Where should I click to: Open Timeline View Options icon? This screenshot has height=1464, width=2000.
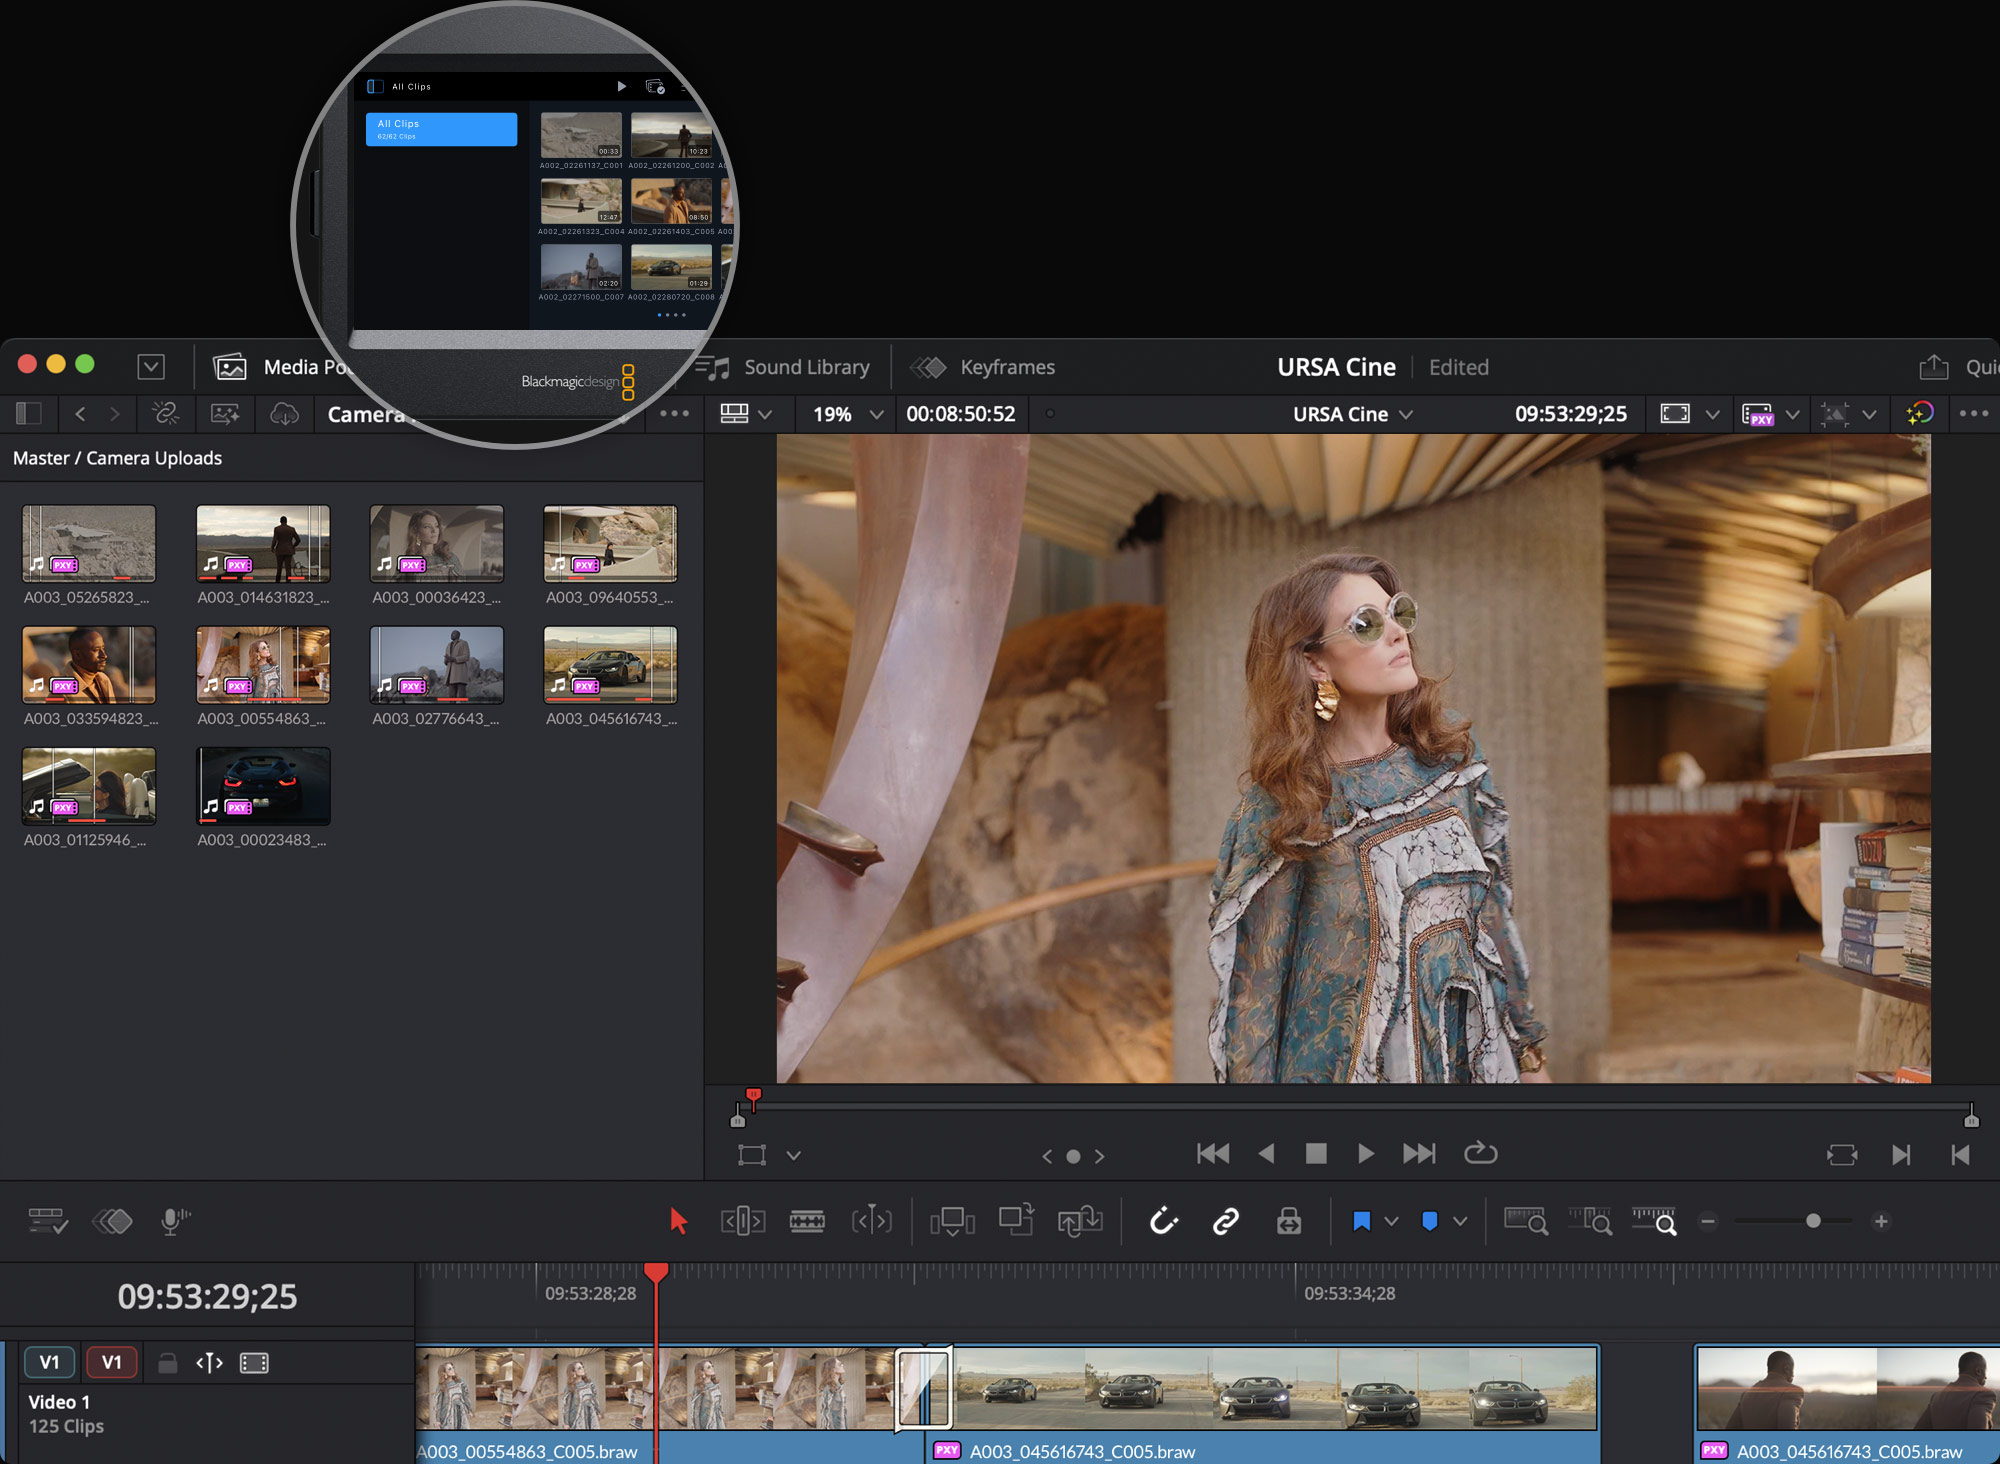pos(48,1221)
